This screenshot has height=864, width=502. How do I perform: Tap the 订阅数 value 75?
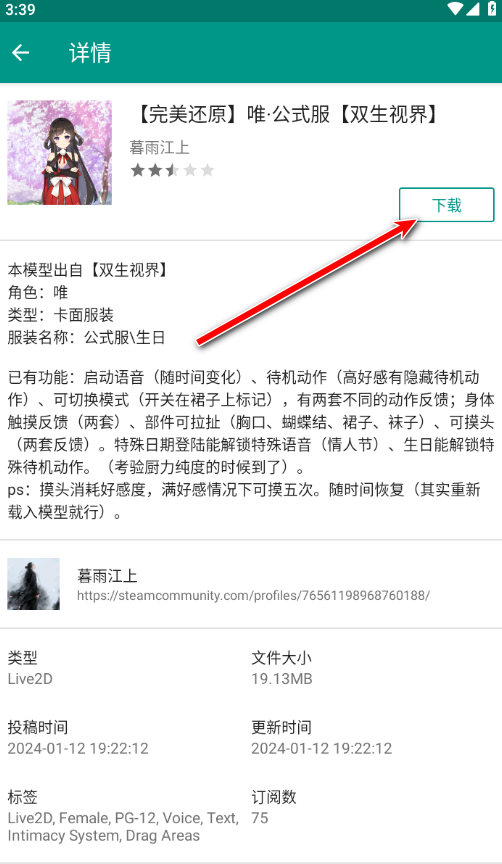[260, 818]
